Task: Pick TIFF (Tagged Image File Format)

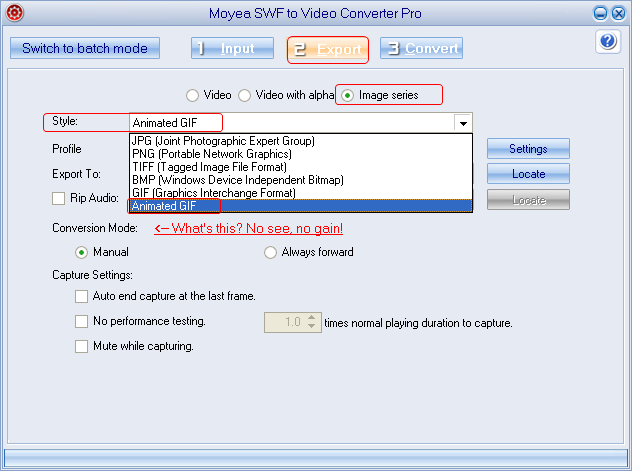Action: [x=301, y=167]
